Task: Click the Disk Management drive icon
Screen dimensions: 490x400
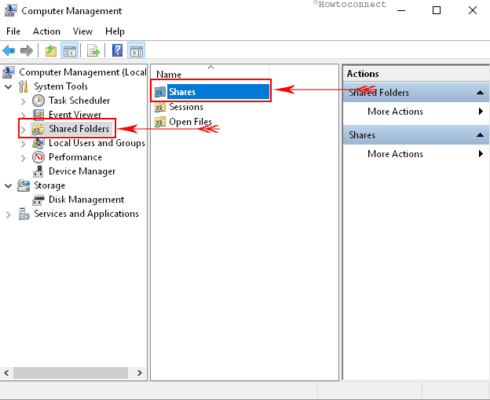Action: pyautogui.click(x=38, y=200)
